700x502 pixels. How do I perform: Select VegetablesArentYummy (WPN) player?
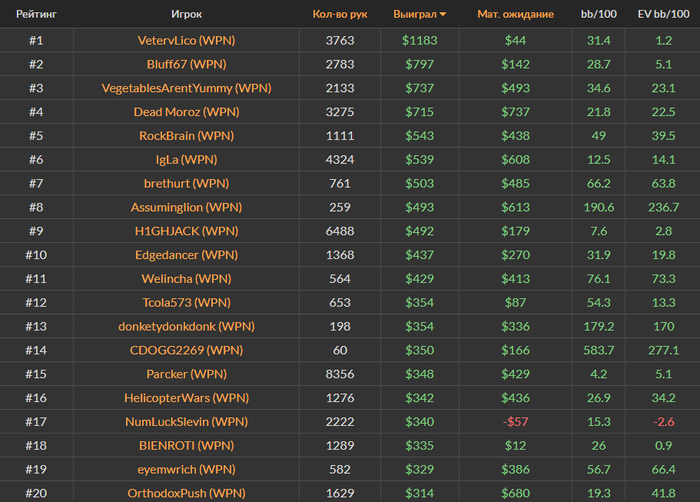point(186,88)
